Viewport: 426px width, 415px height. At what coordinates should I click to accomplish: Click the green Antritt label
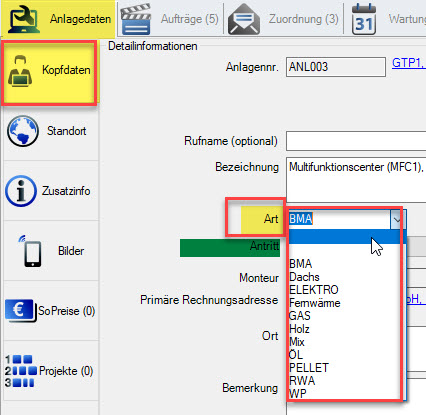tap(230, 248)
